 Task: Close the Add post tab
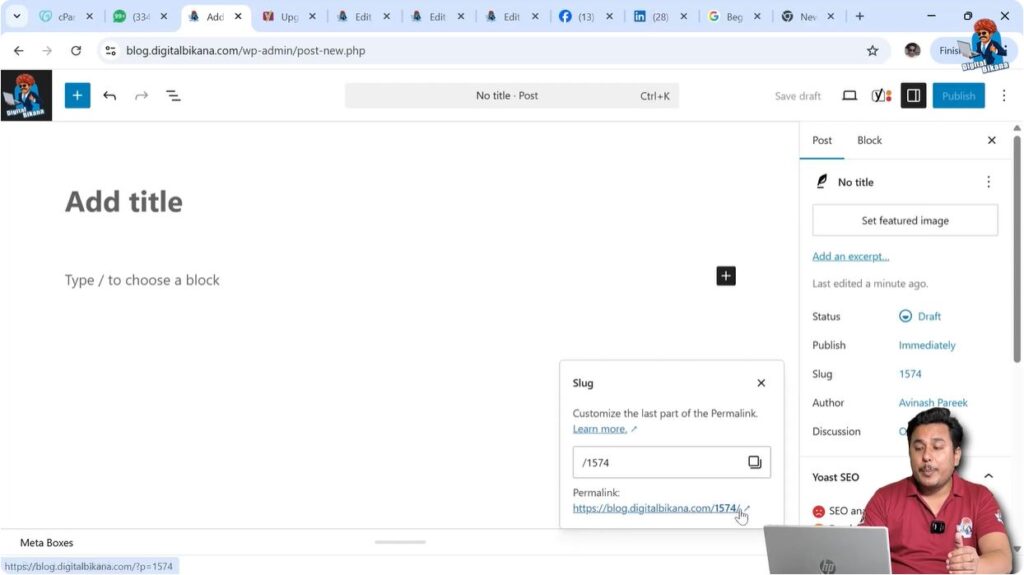click(x=238, y=16)
